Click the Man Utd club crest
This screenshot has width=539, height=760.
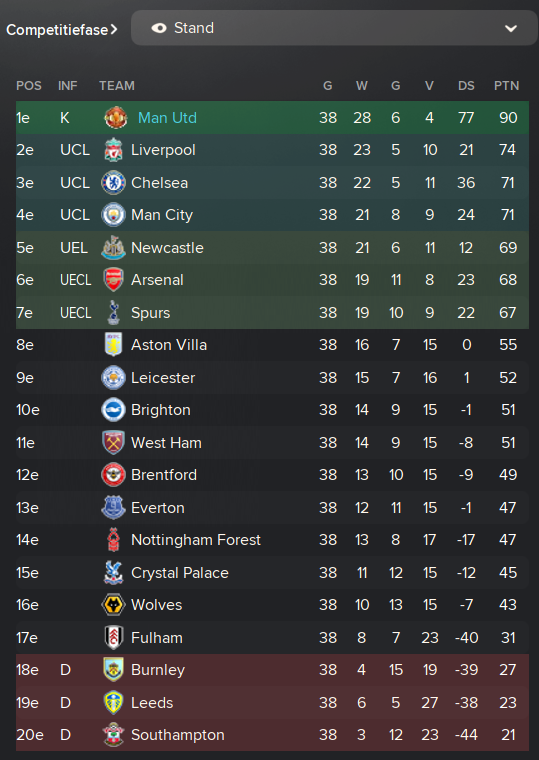point(115,118)
